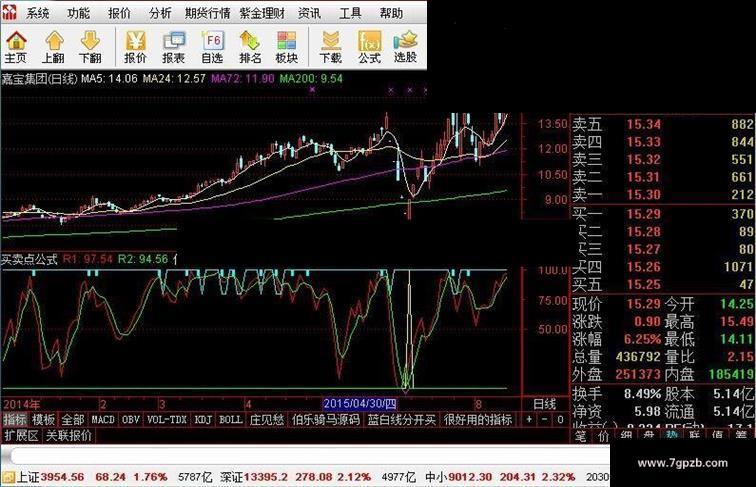Click the MA24: 12.57 label
Image resolution: width=756 pixels, height=487 pixels.
click(174, 79)
